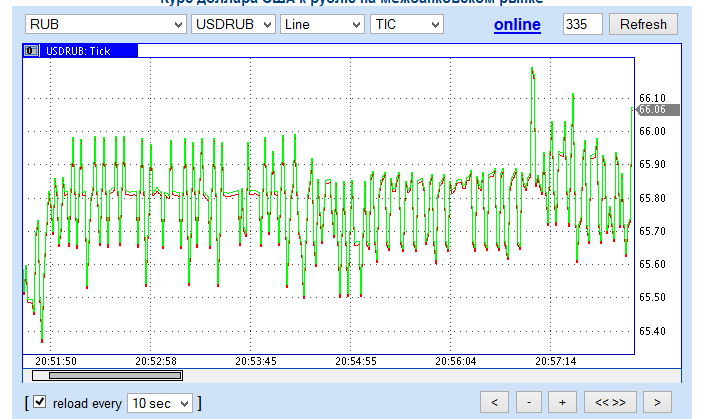Click the 20:56:04 time axis label
The height and width of the screenshot is (419, 702).
456,361
